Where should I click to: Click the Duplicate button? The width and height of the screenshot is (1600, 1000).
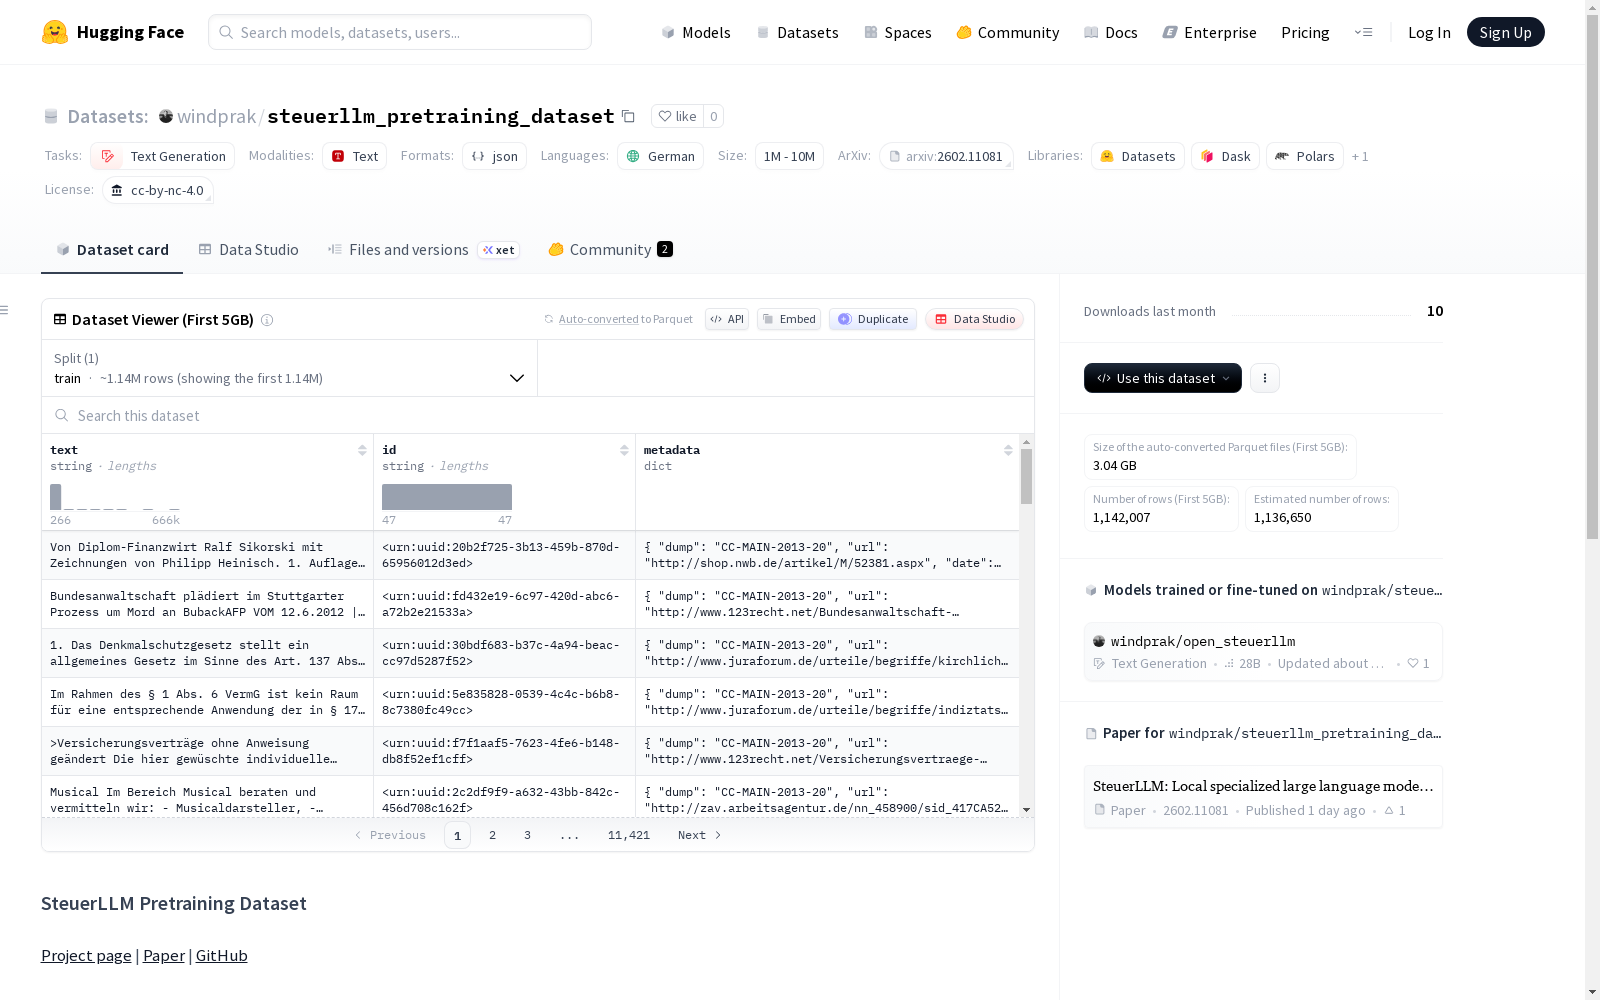click(x=873, y=319)
